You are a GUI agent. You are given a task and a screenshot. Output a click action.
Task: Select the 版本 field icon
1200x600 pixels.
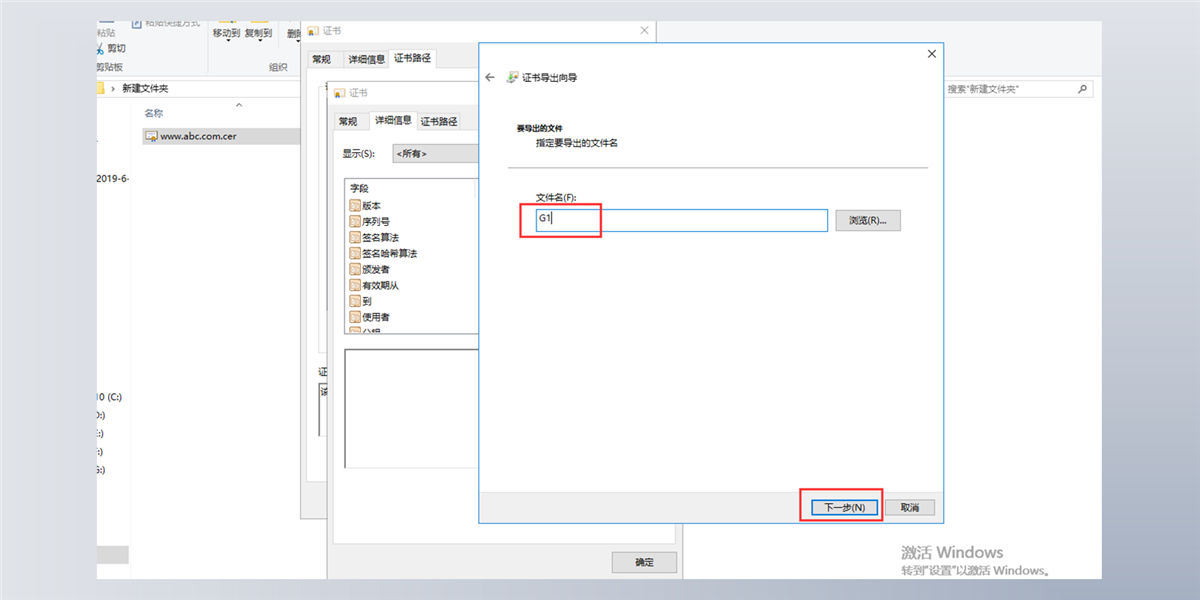[x=355, y=205]
